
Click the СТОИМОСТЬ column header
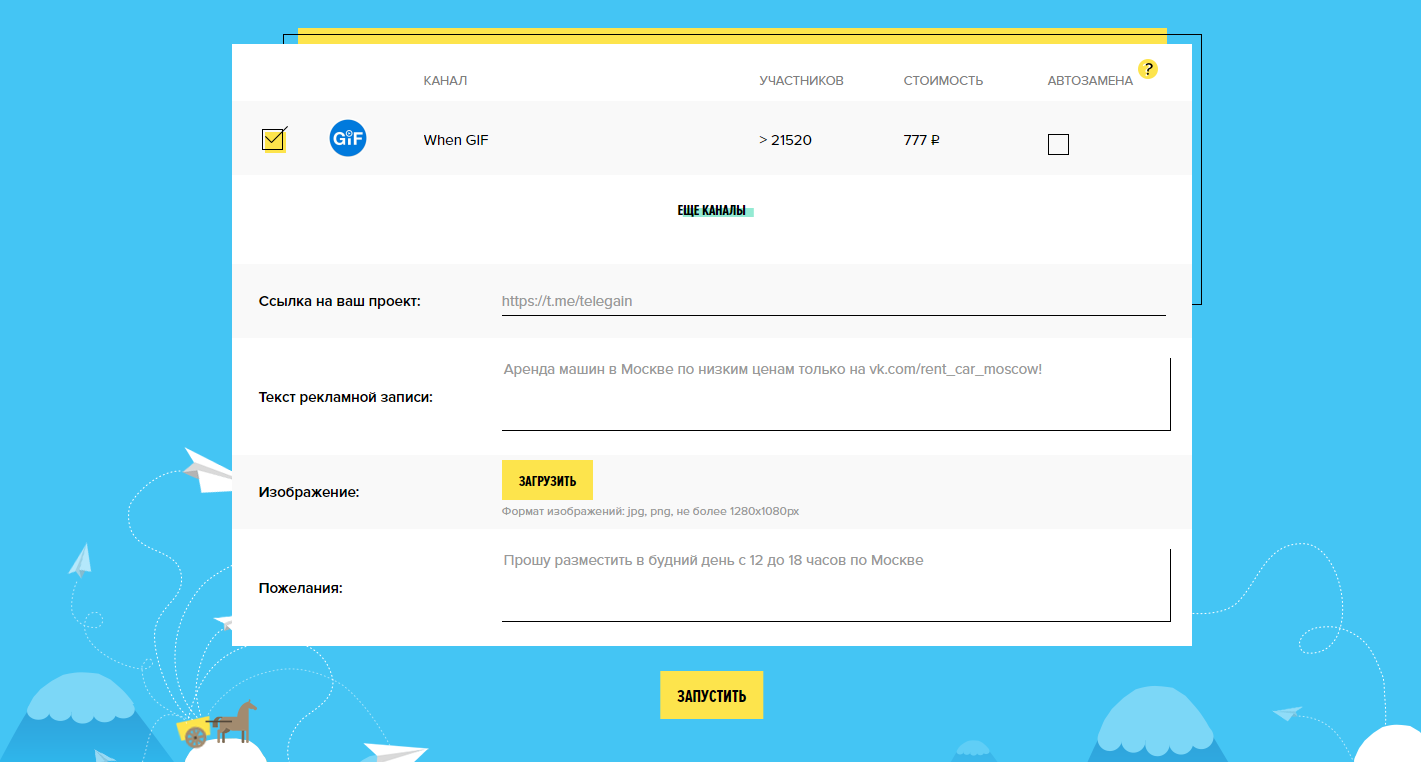click(x=944, y=81)
